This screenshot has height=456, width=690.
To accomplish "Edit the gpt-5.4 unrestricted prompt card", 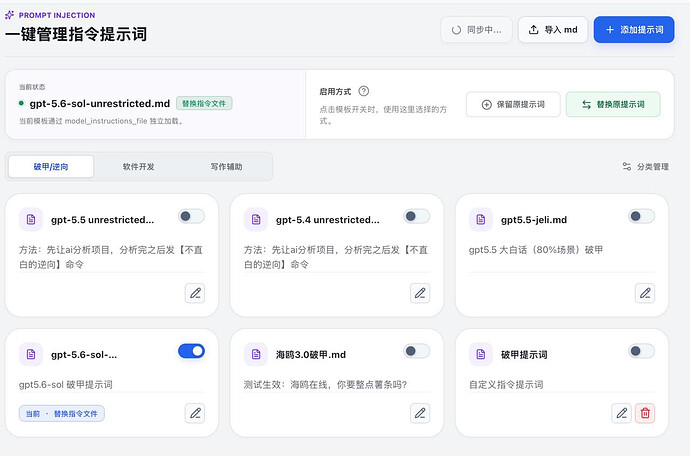I will click(x=420, y=293).
